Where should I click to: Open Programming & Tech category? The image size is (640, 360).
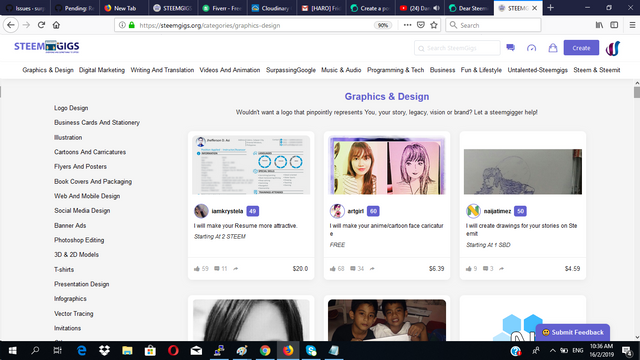pos(395,70)
